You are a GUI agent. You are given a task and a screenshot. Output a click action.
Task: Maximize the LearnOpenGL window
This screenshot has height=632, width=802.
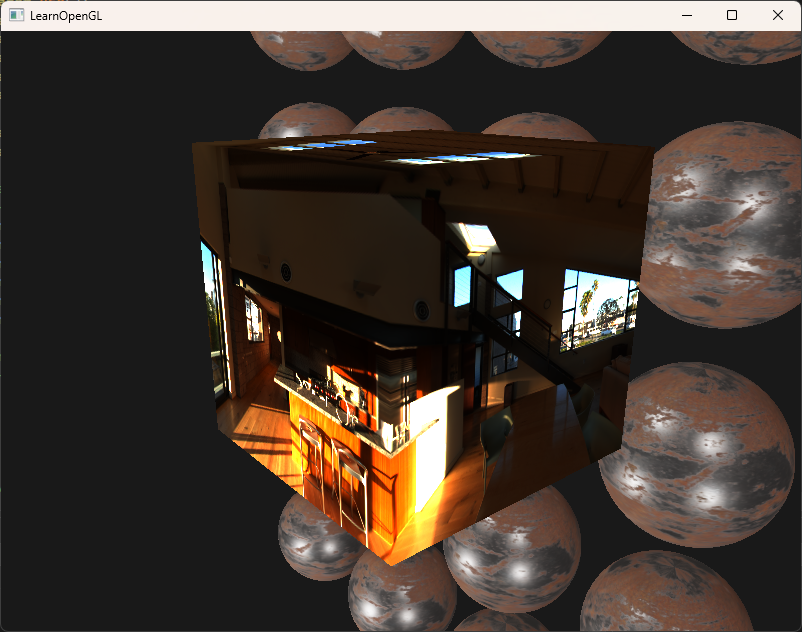pos(732,15)
